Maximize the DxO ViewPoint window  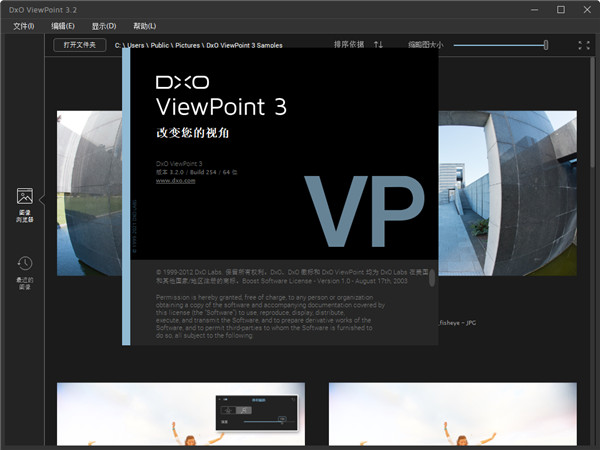coord(560,10)
